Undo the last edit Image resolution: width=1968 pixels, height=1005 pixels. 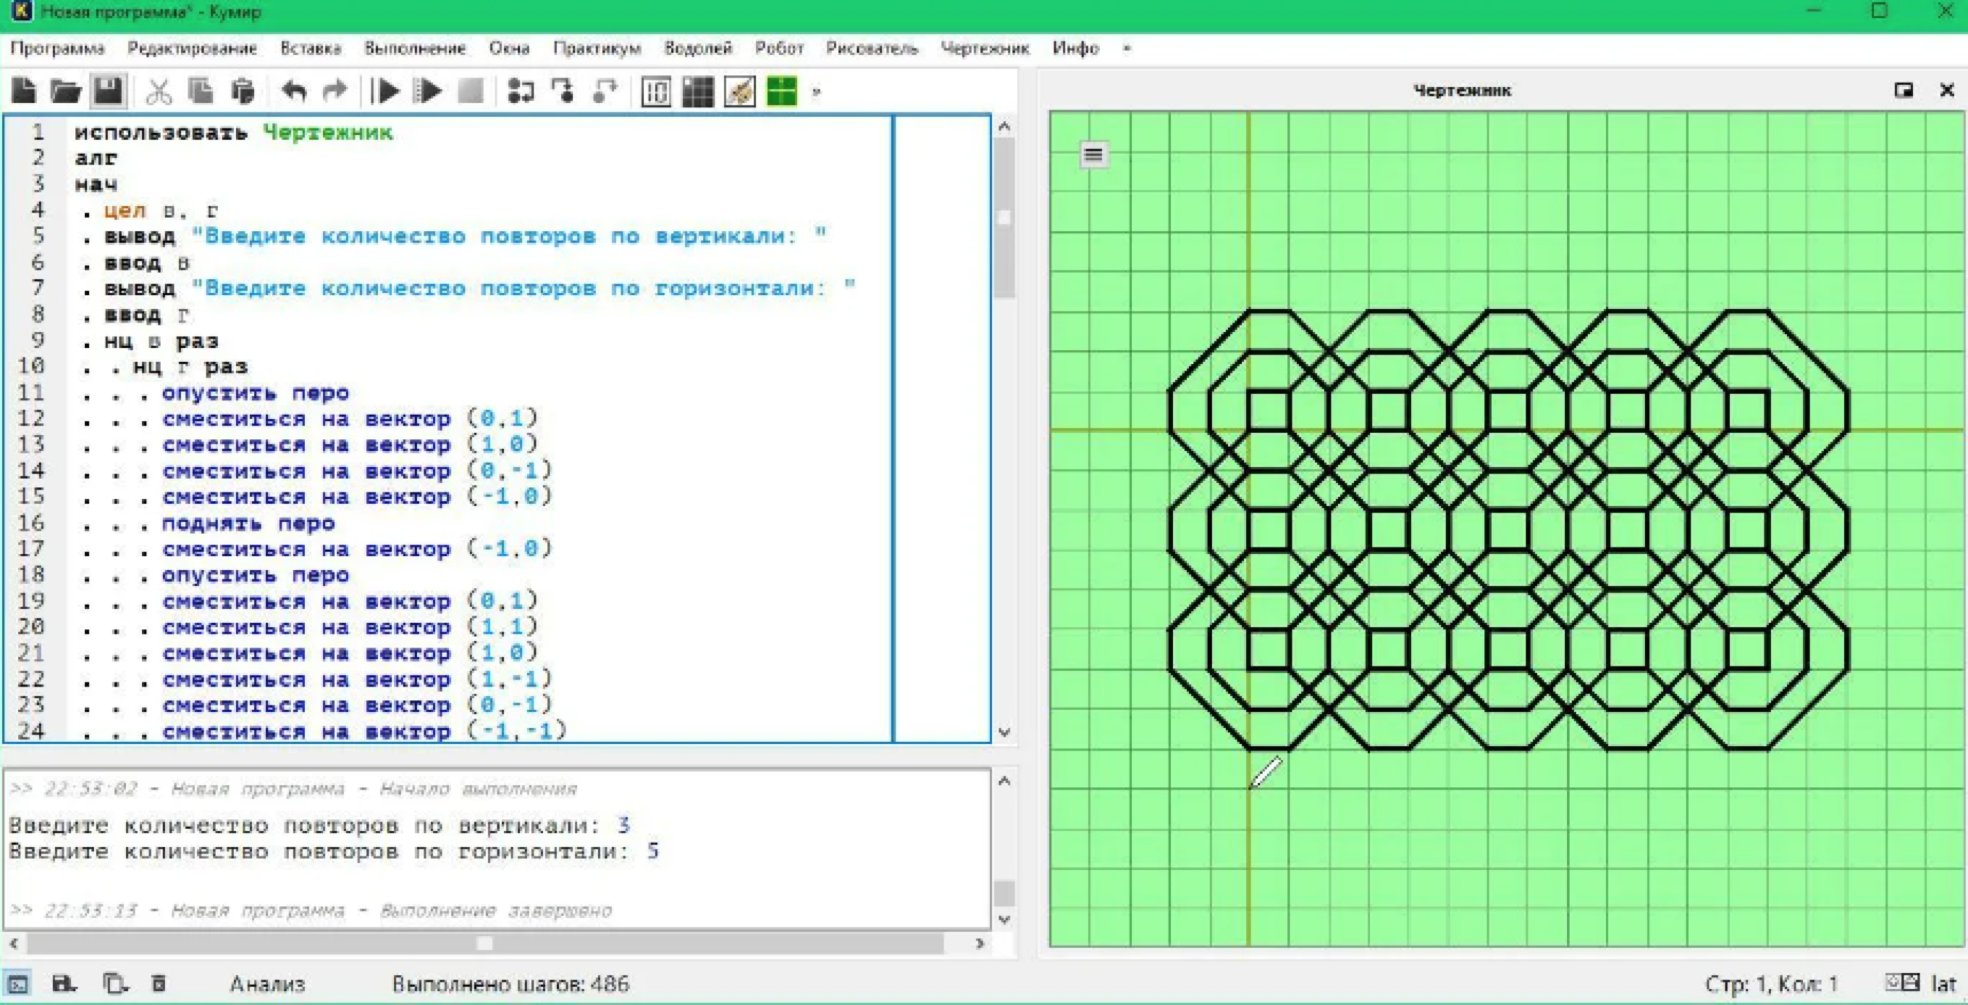point(293,92)
